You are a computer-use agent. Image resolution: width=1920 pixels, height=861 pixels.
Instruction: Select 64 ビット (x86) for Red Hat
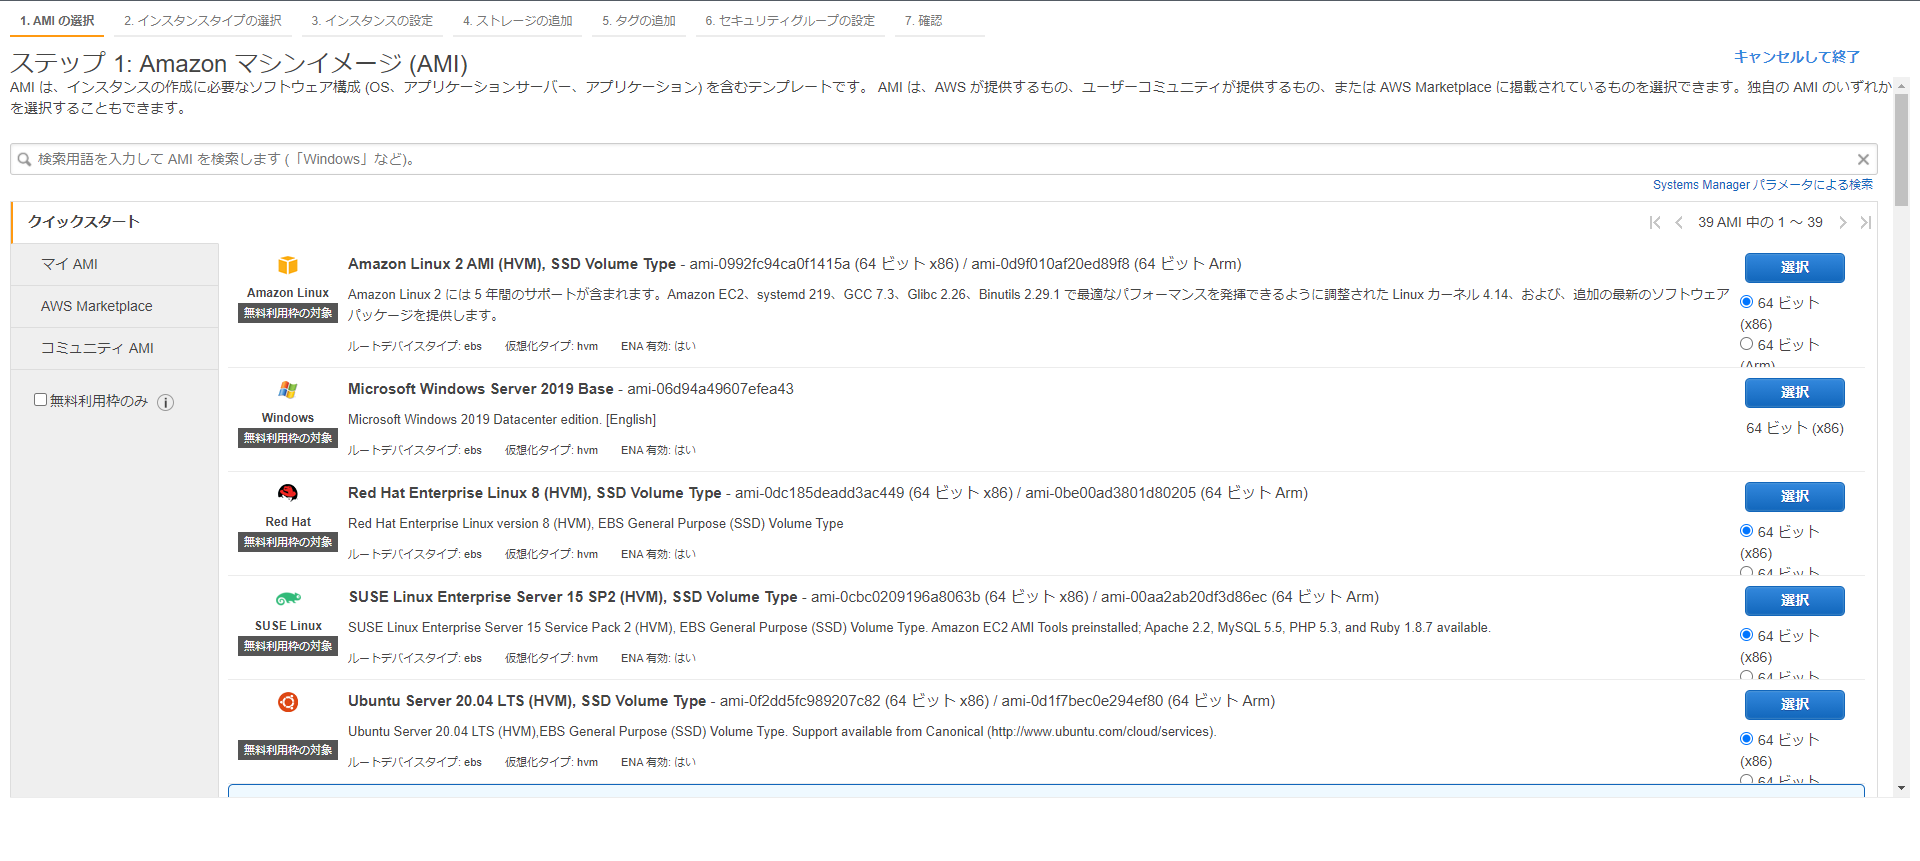pos(1747,531)
